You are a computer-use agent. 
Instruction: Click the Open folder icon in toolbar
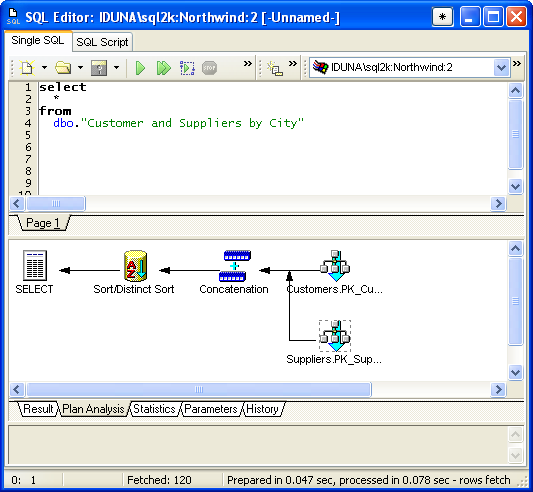pyautogui.click(x=63, y=68)
